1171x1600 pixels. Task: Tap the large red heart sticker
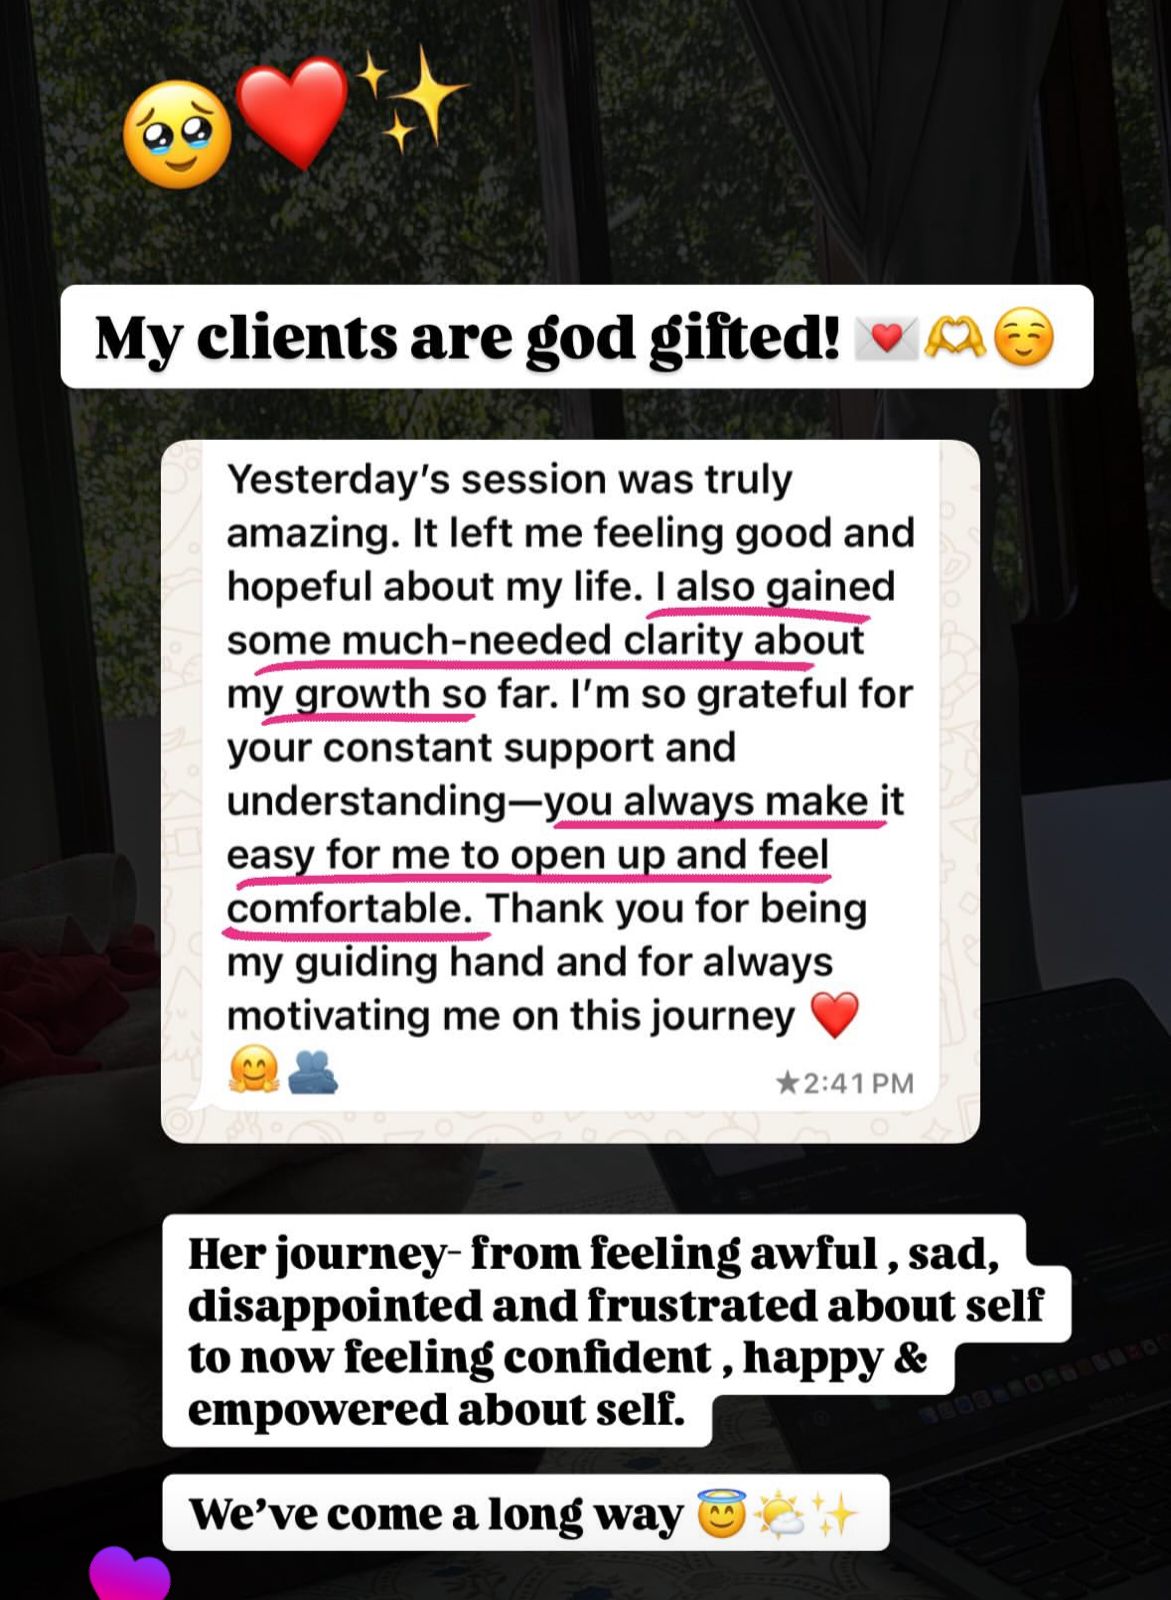(292, 112)
